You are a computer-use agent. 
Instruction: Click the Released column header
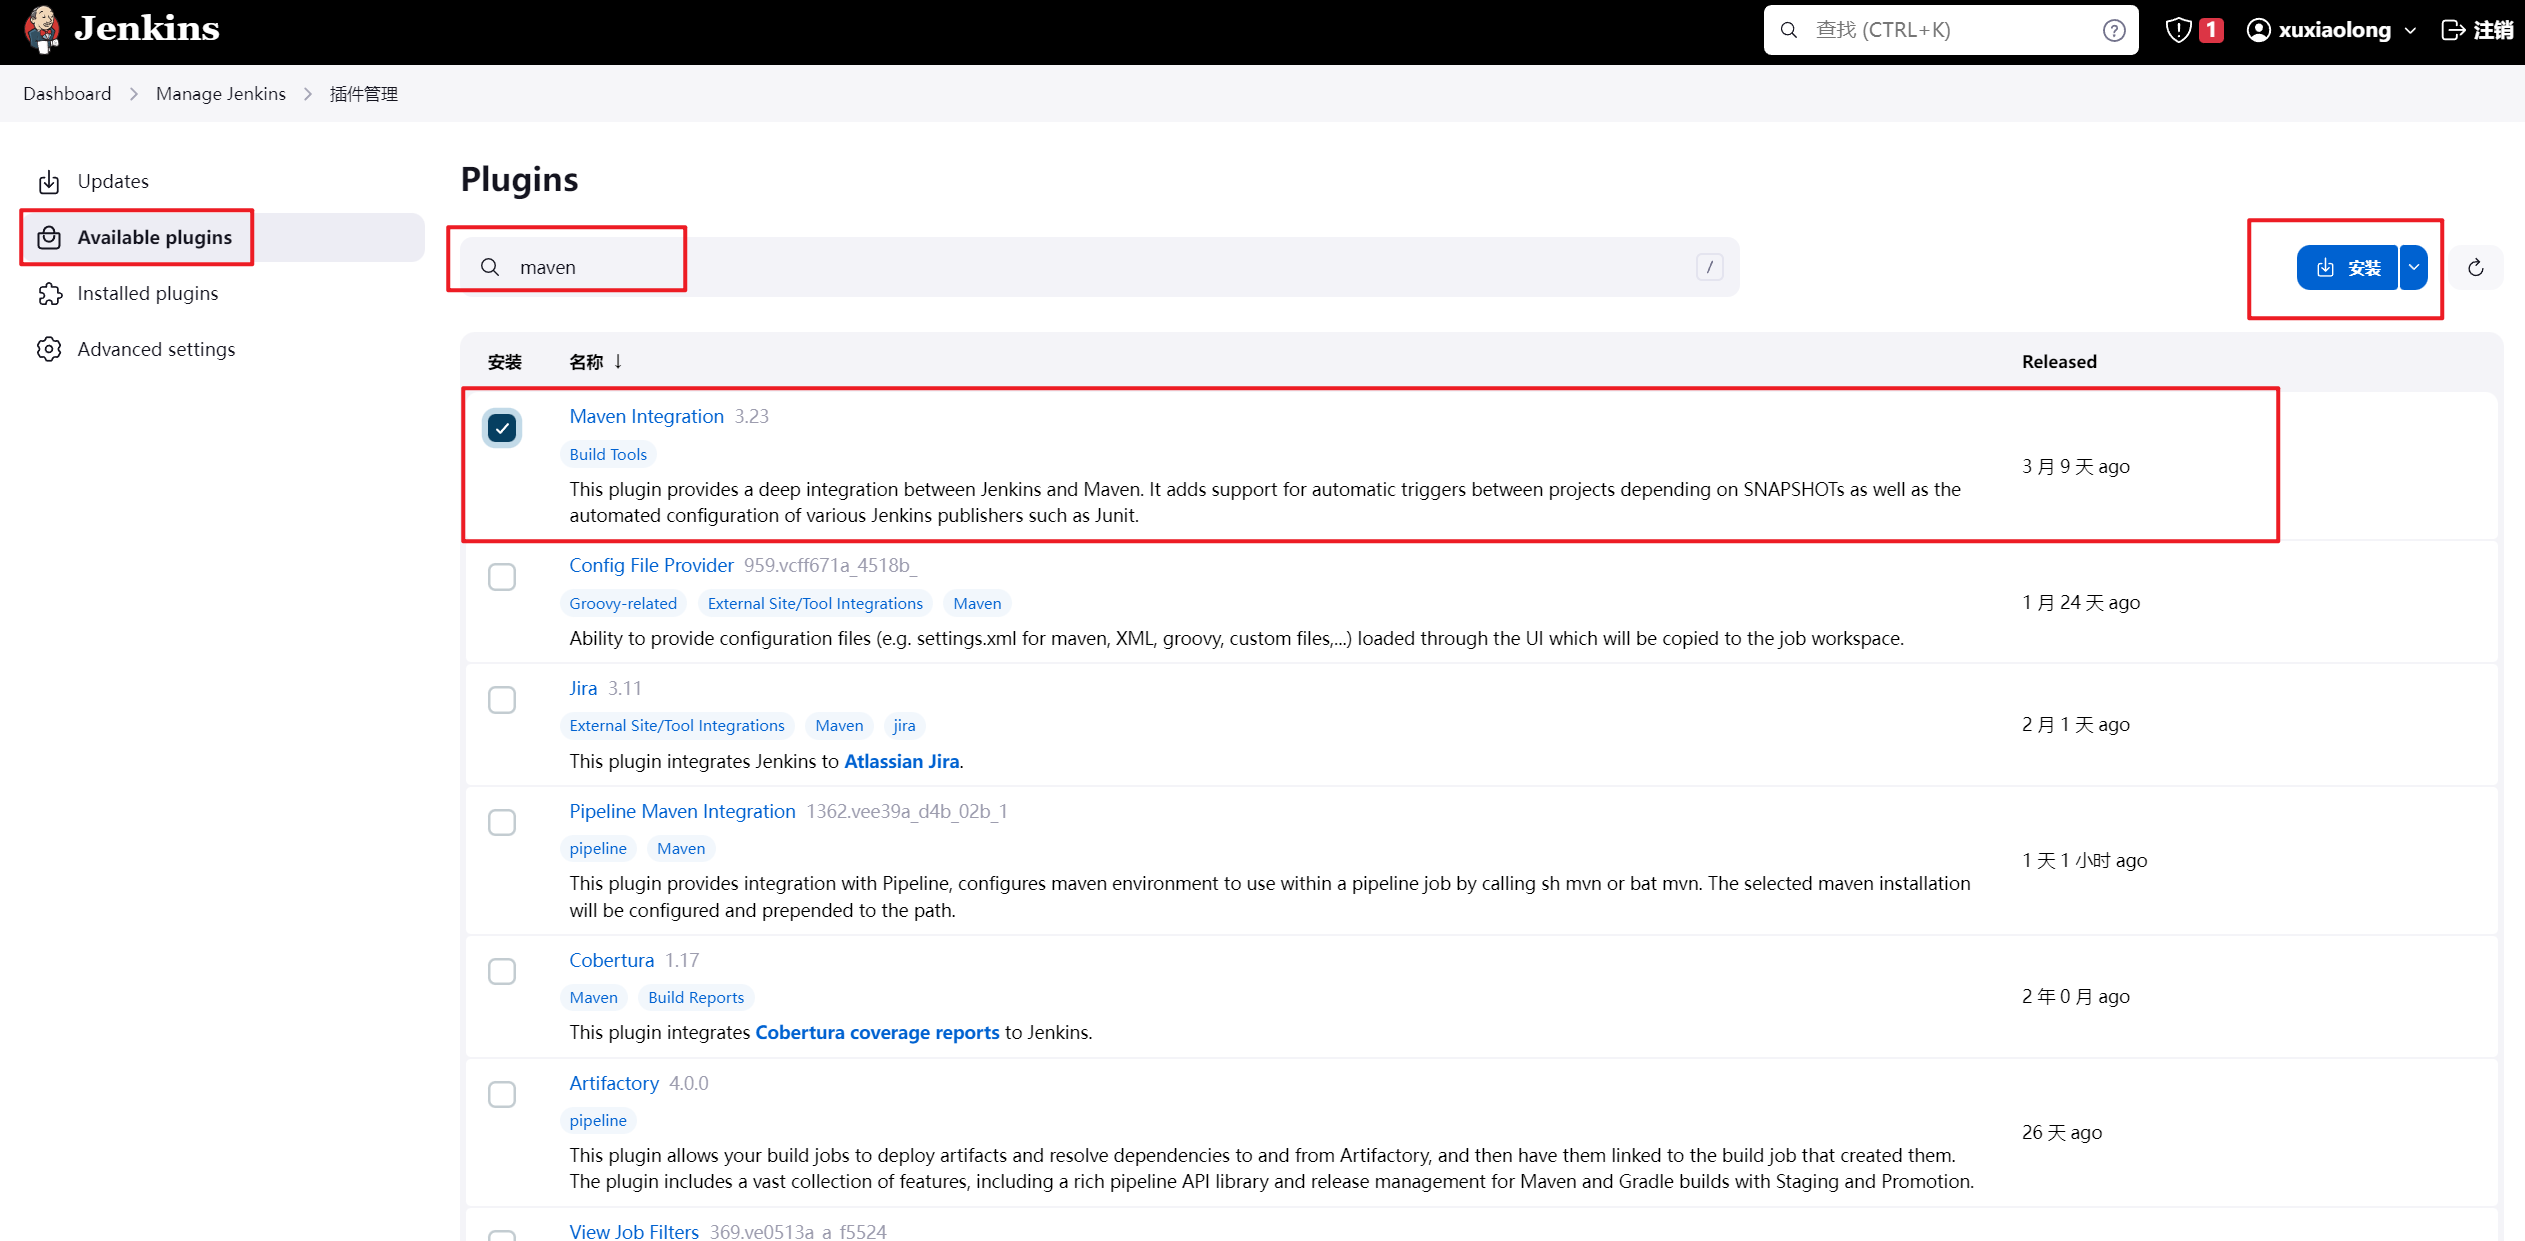[x=2059, y=361]
